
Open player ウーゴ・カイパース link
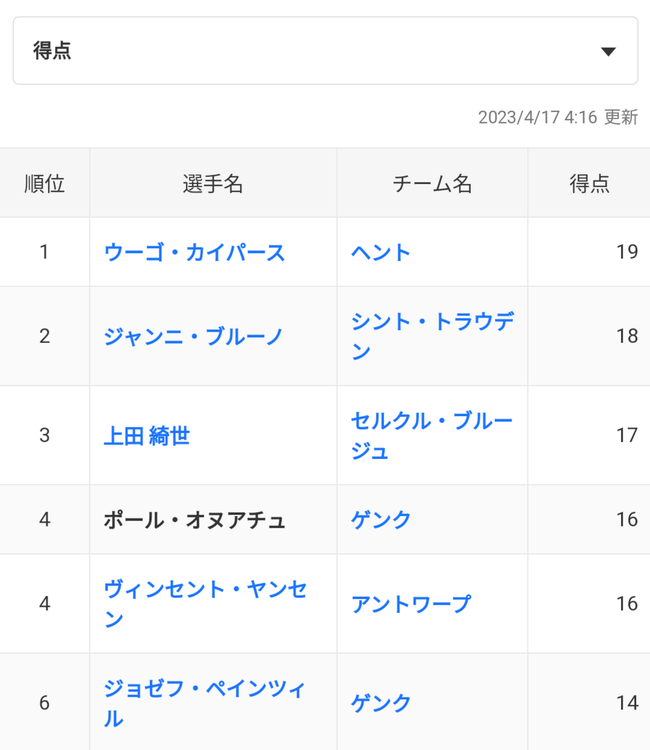click(x=195, y=252)
